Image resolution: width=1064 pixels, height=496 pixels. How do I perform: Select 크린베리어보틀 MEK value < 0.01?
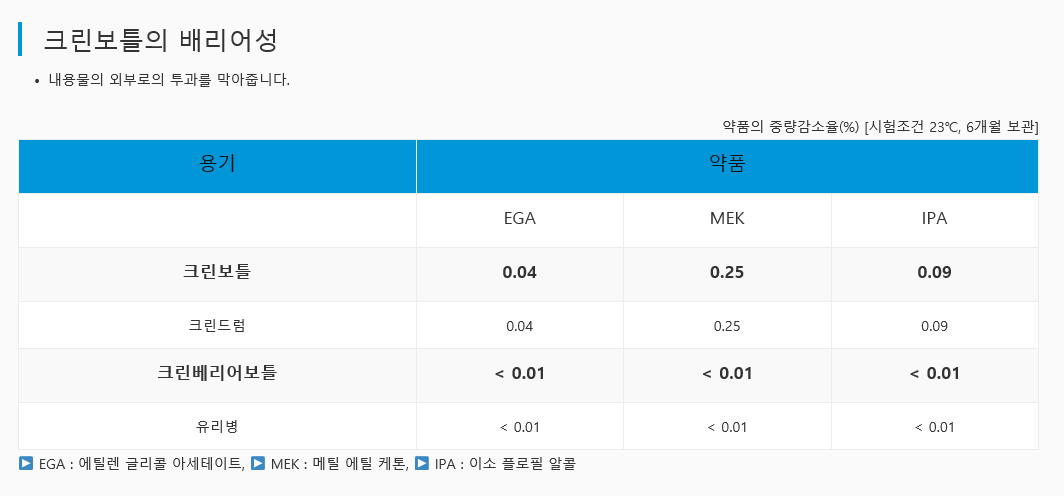point(727,374)
